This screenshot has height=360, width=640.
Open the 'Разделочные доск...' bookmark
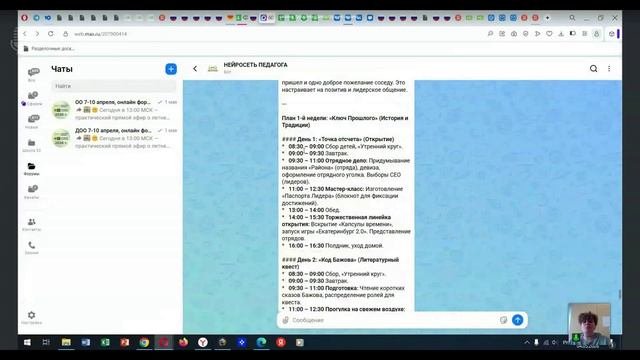(x=49, y=49)
